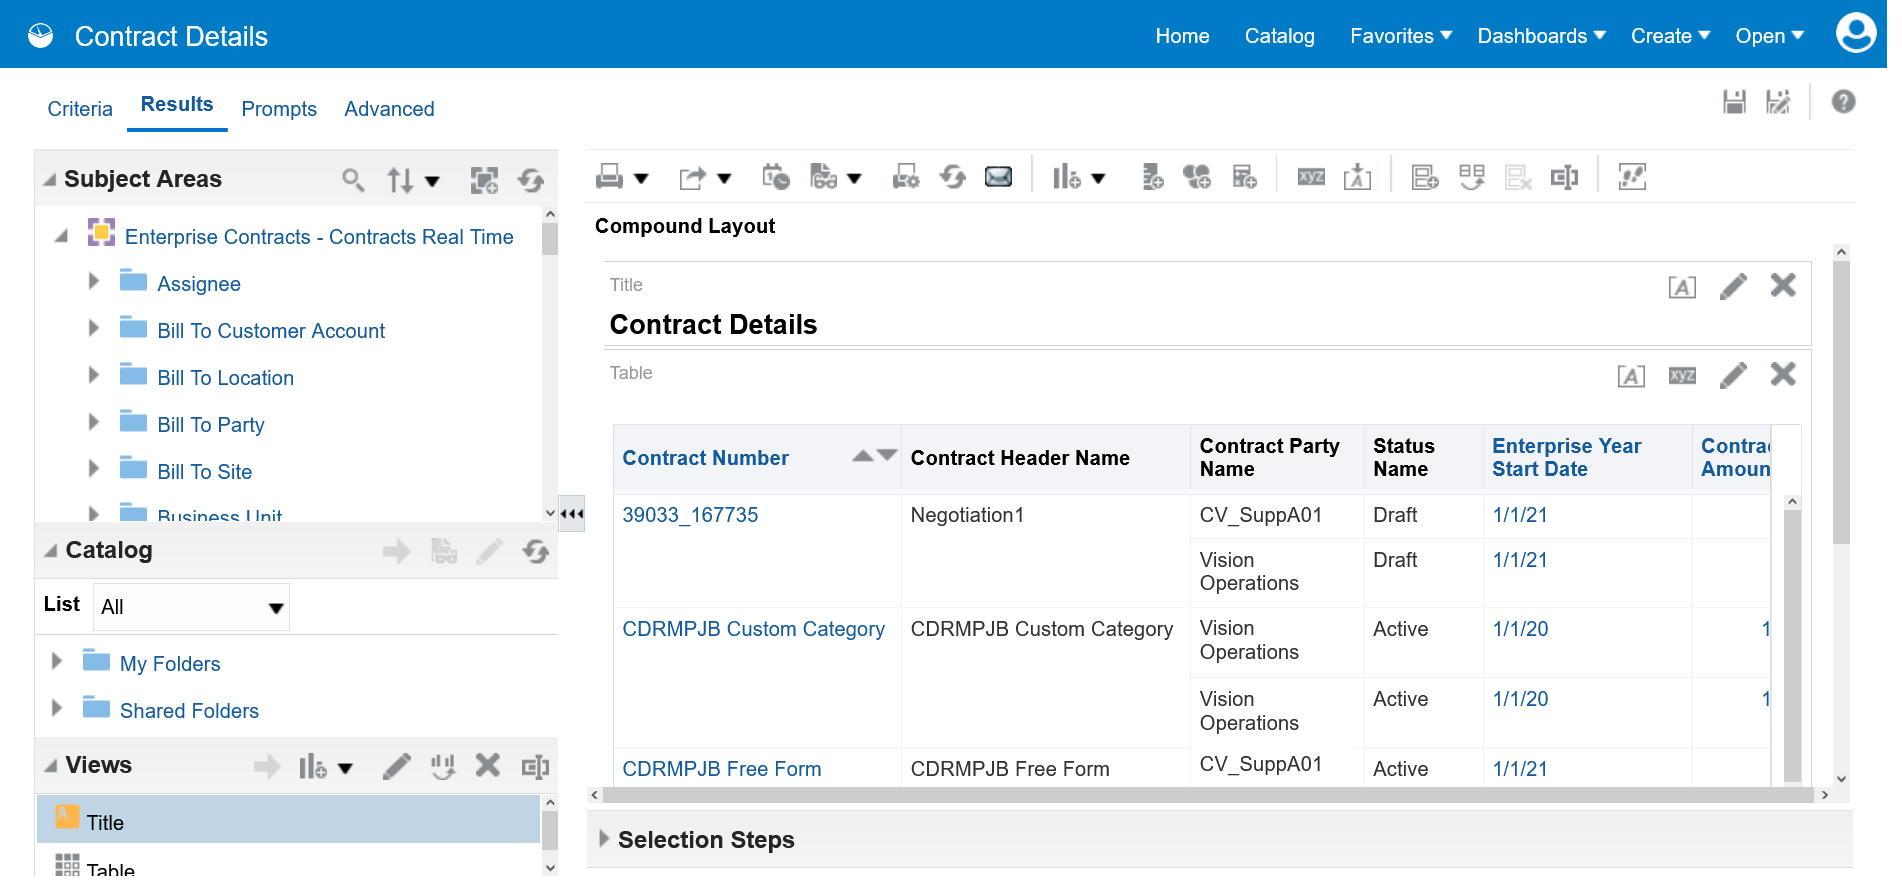The height and width of the screenshot is (886, 1902).
Task: Sort Contract Number column ascending
Action: (862, 456)
